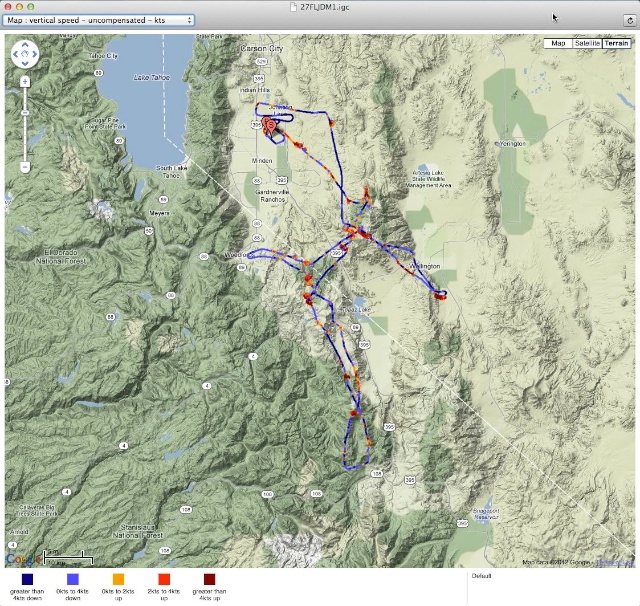Switch map view to Satellite
640x606 pixels.
(586, 43)
